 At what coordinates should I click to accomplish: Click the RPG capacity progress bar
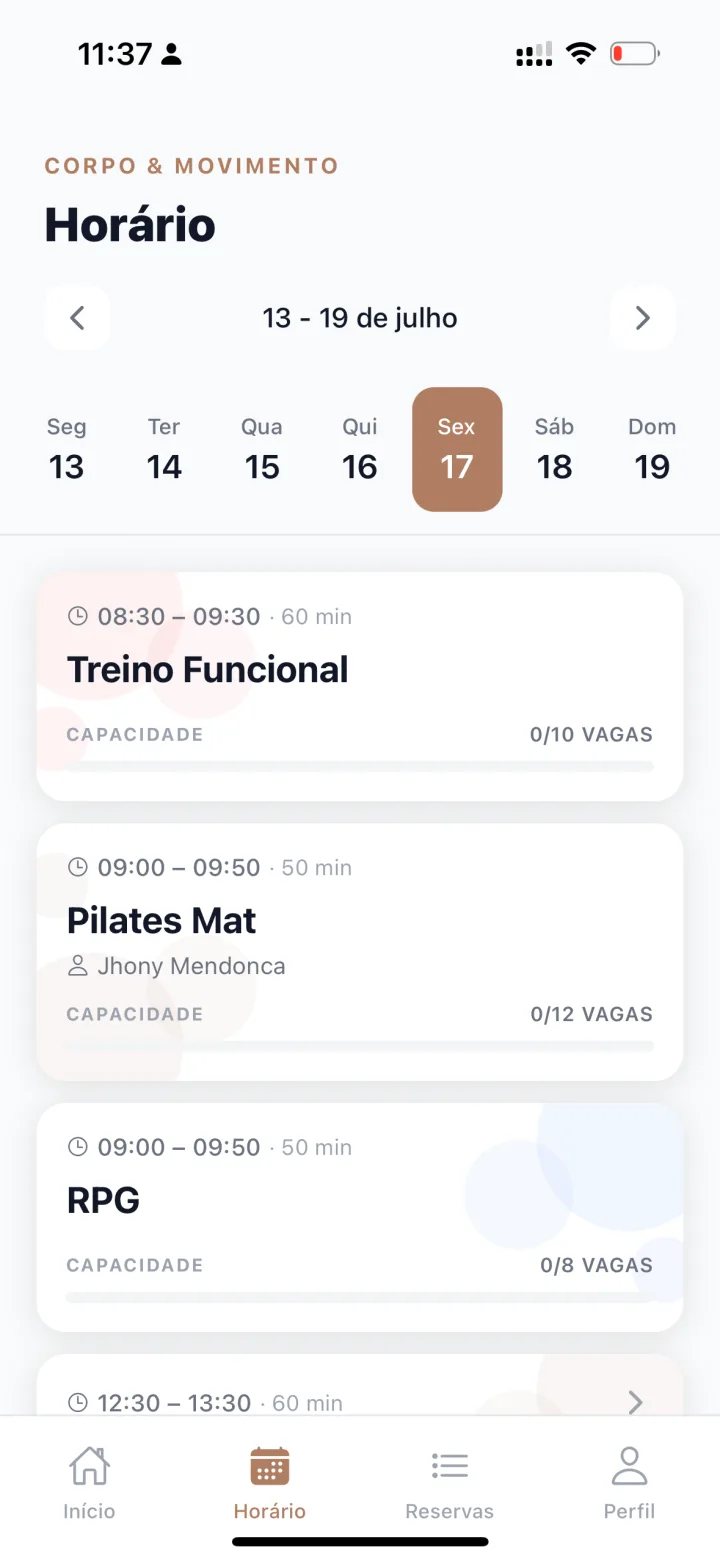pos(360,1297)
